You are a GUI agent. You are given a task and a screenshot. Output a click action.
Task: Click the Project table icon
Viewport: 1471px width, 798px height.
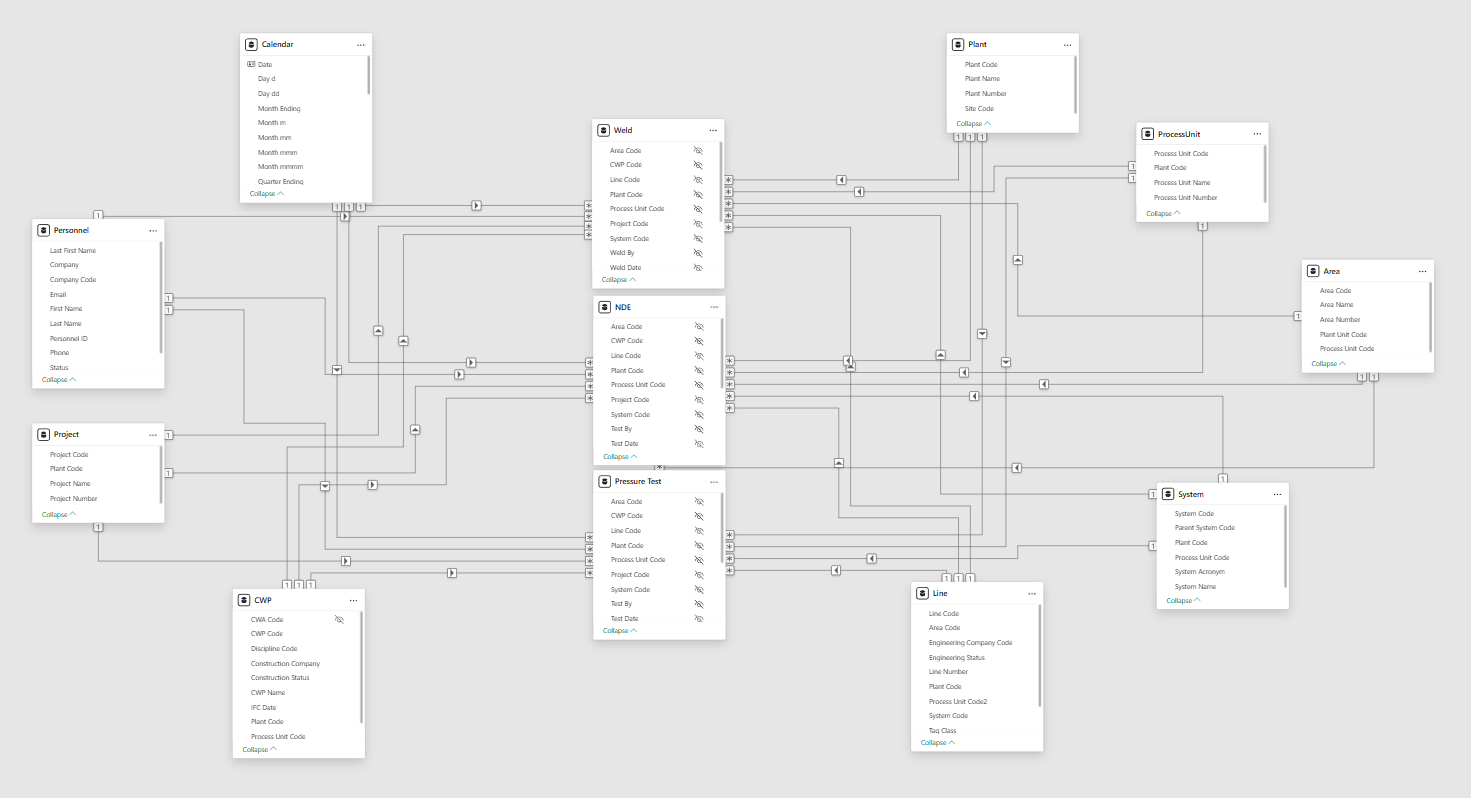click(43, 435)
